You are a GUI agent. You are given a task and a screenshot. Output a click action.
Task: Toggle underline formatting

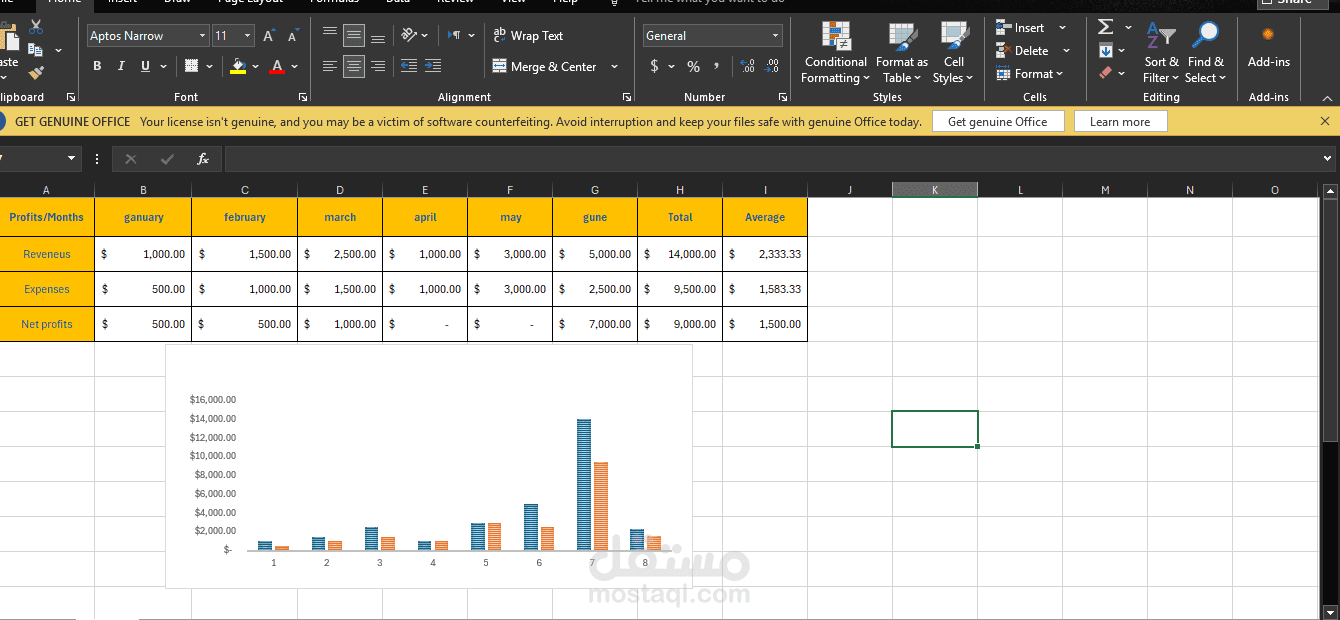146,66
